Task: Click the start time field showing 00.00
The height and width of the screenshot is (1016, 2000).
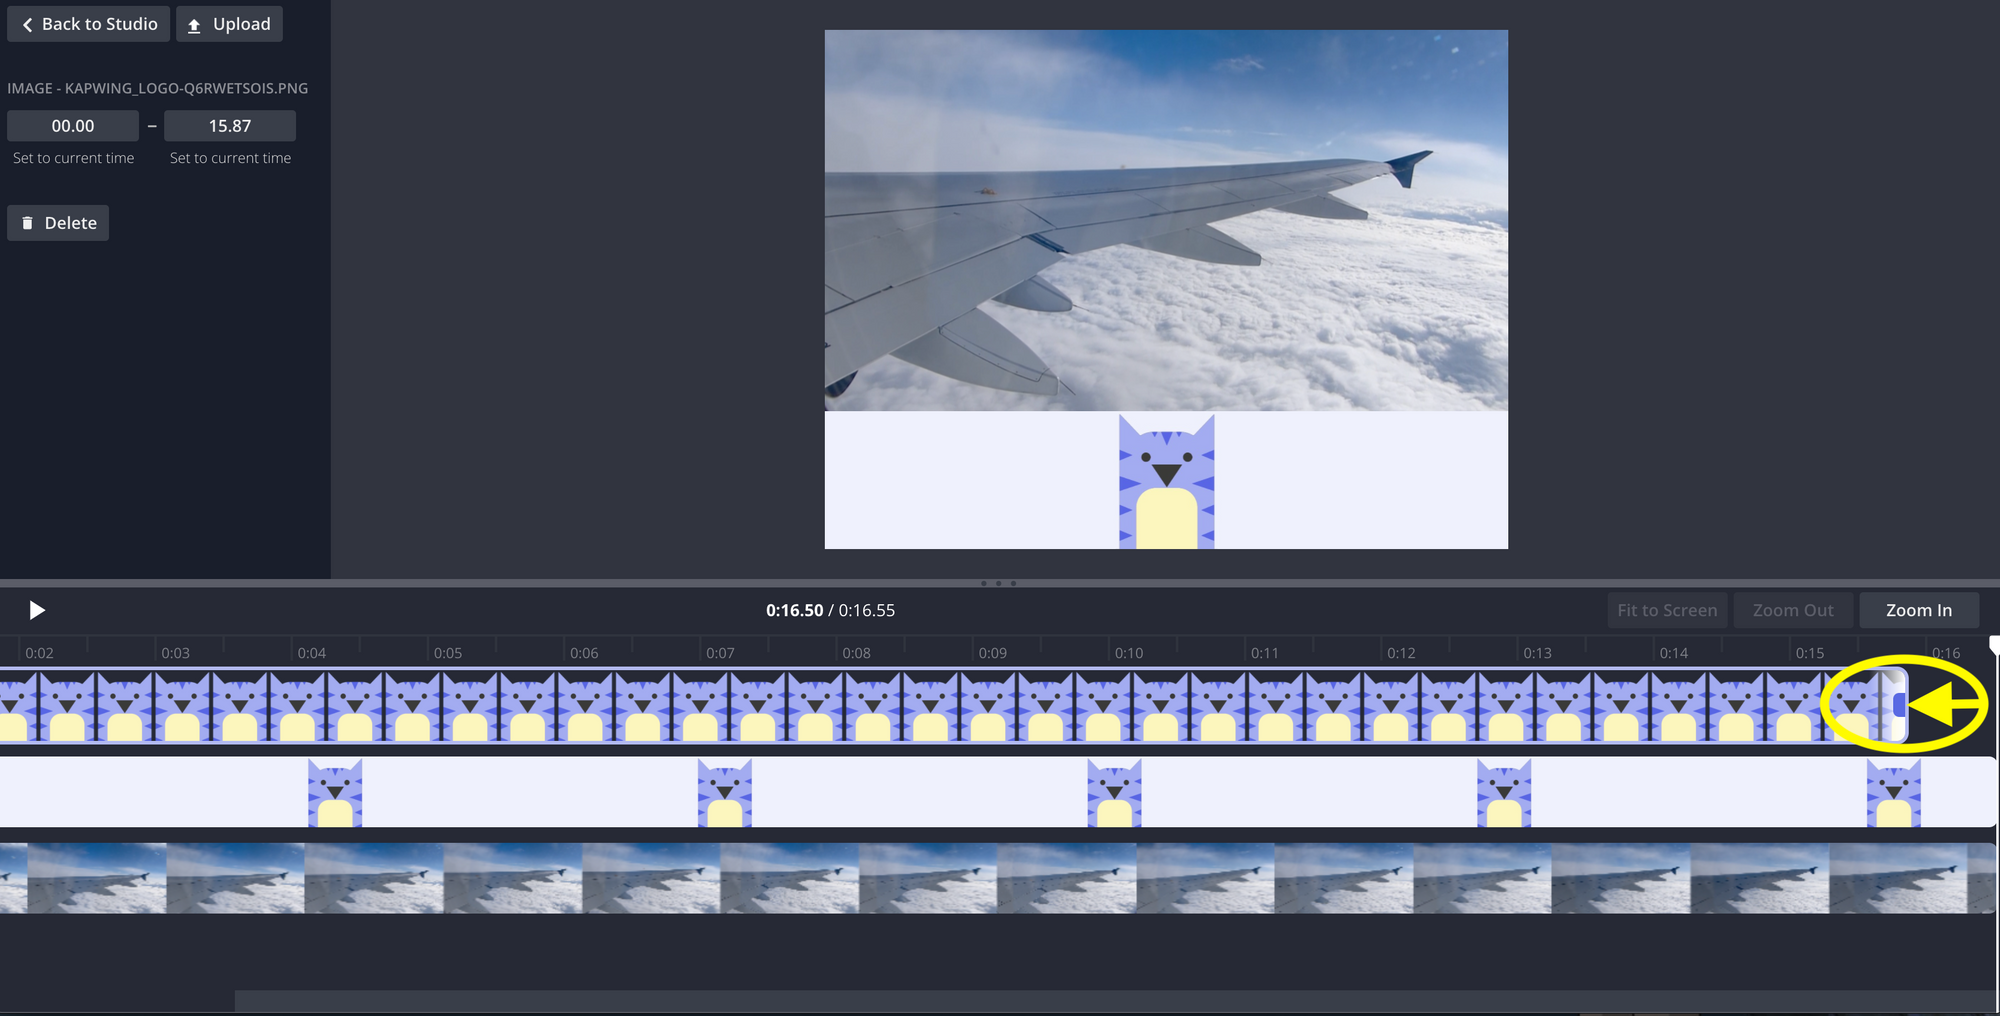Action: point(73,126)
